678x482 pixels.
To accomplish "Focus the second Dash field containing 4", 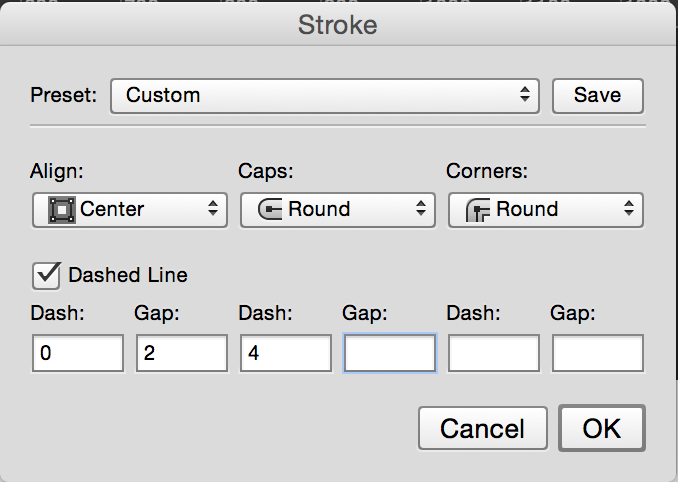I will (x=286, y=353).
